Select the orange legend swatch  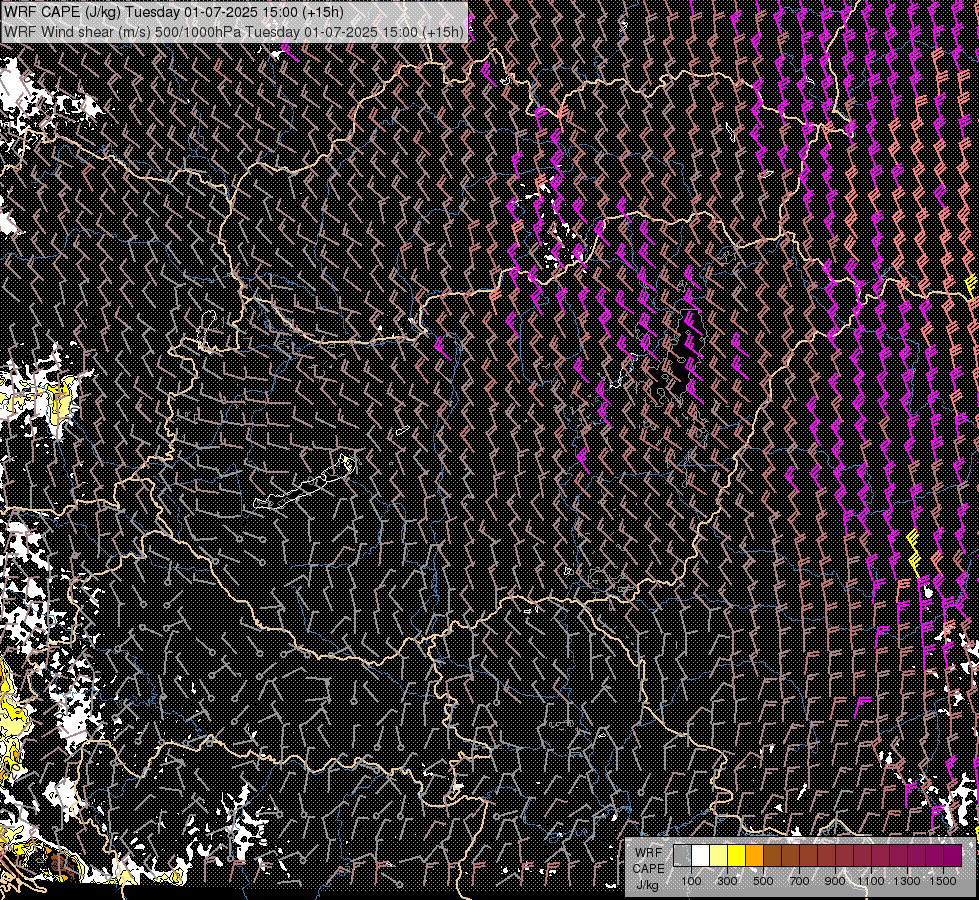754,856
